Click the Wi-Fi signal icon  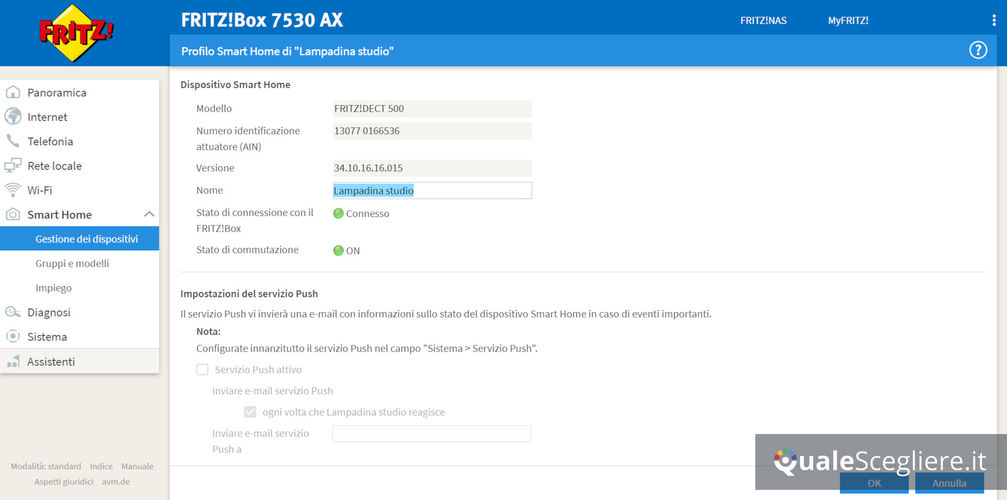point(13,190)
